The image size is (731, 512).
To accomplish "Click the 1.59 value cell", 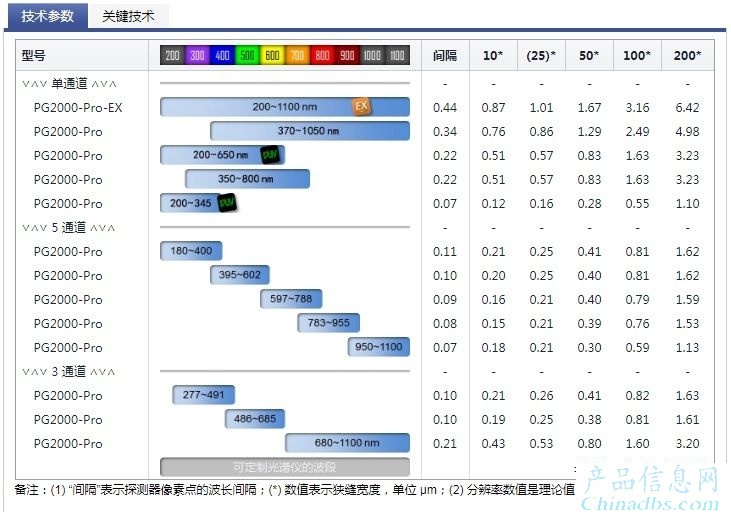I will click(688, 300).
